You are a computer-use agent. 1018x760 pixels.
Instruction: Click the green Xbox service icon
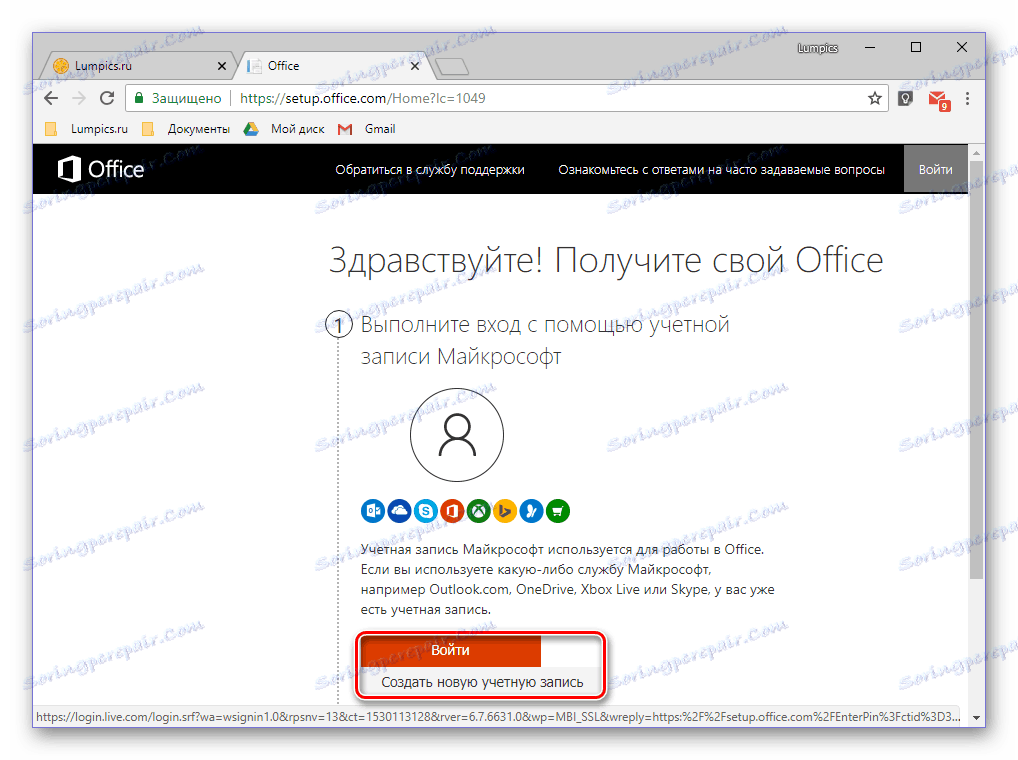[478, 511]
